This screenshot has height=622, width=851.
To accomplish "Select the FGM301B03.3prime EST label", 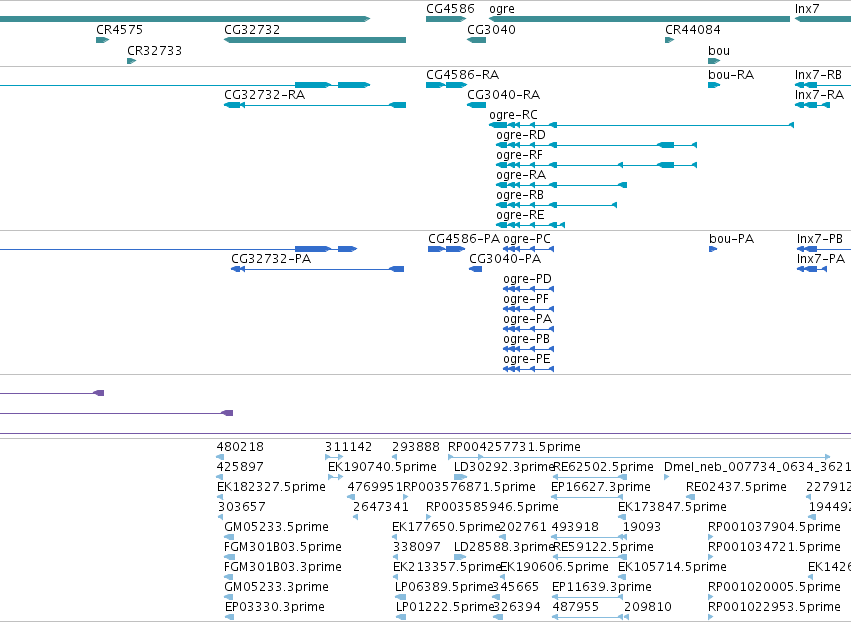I will point(283,567).
